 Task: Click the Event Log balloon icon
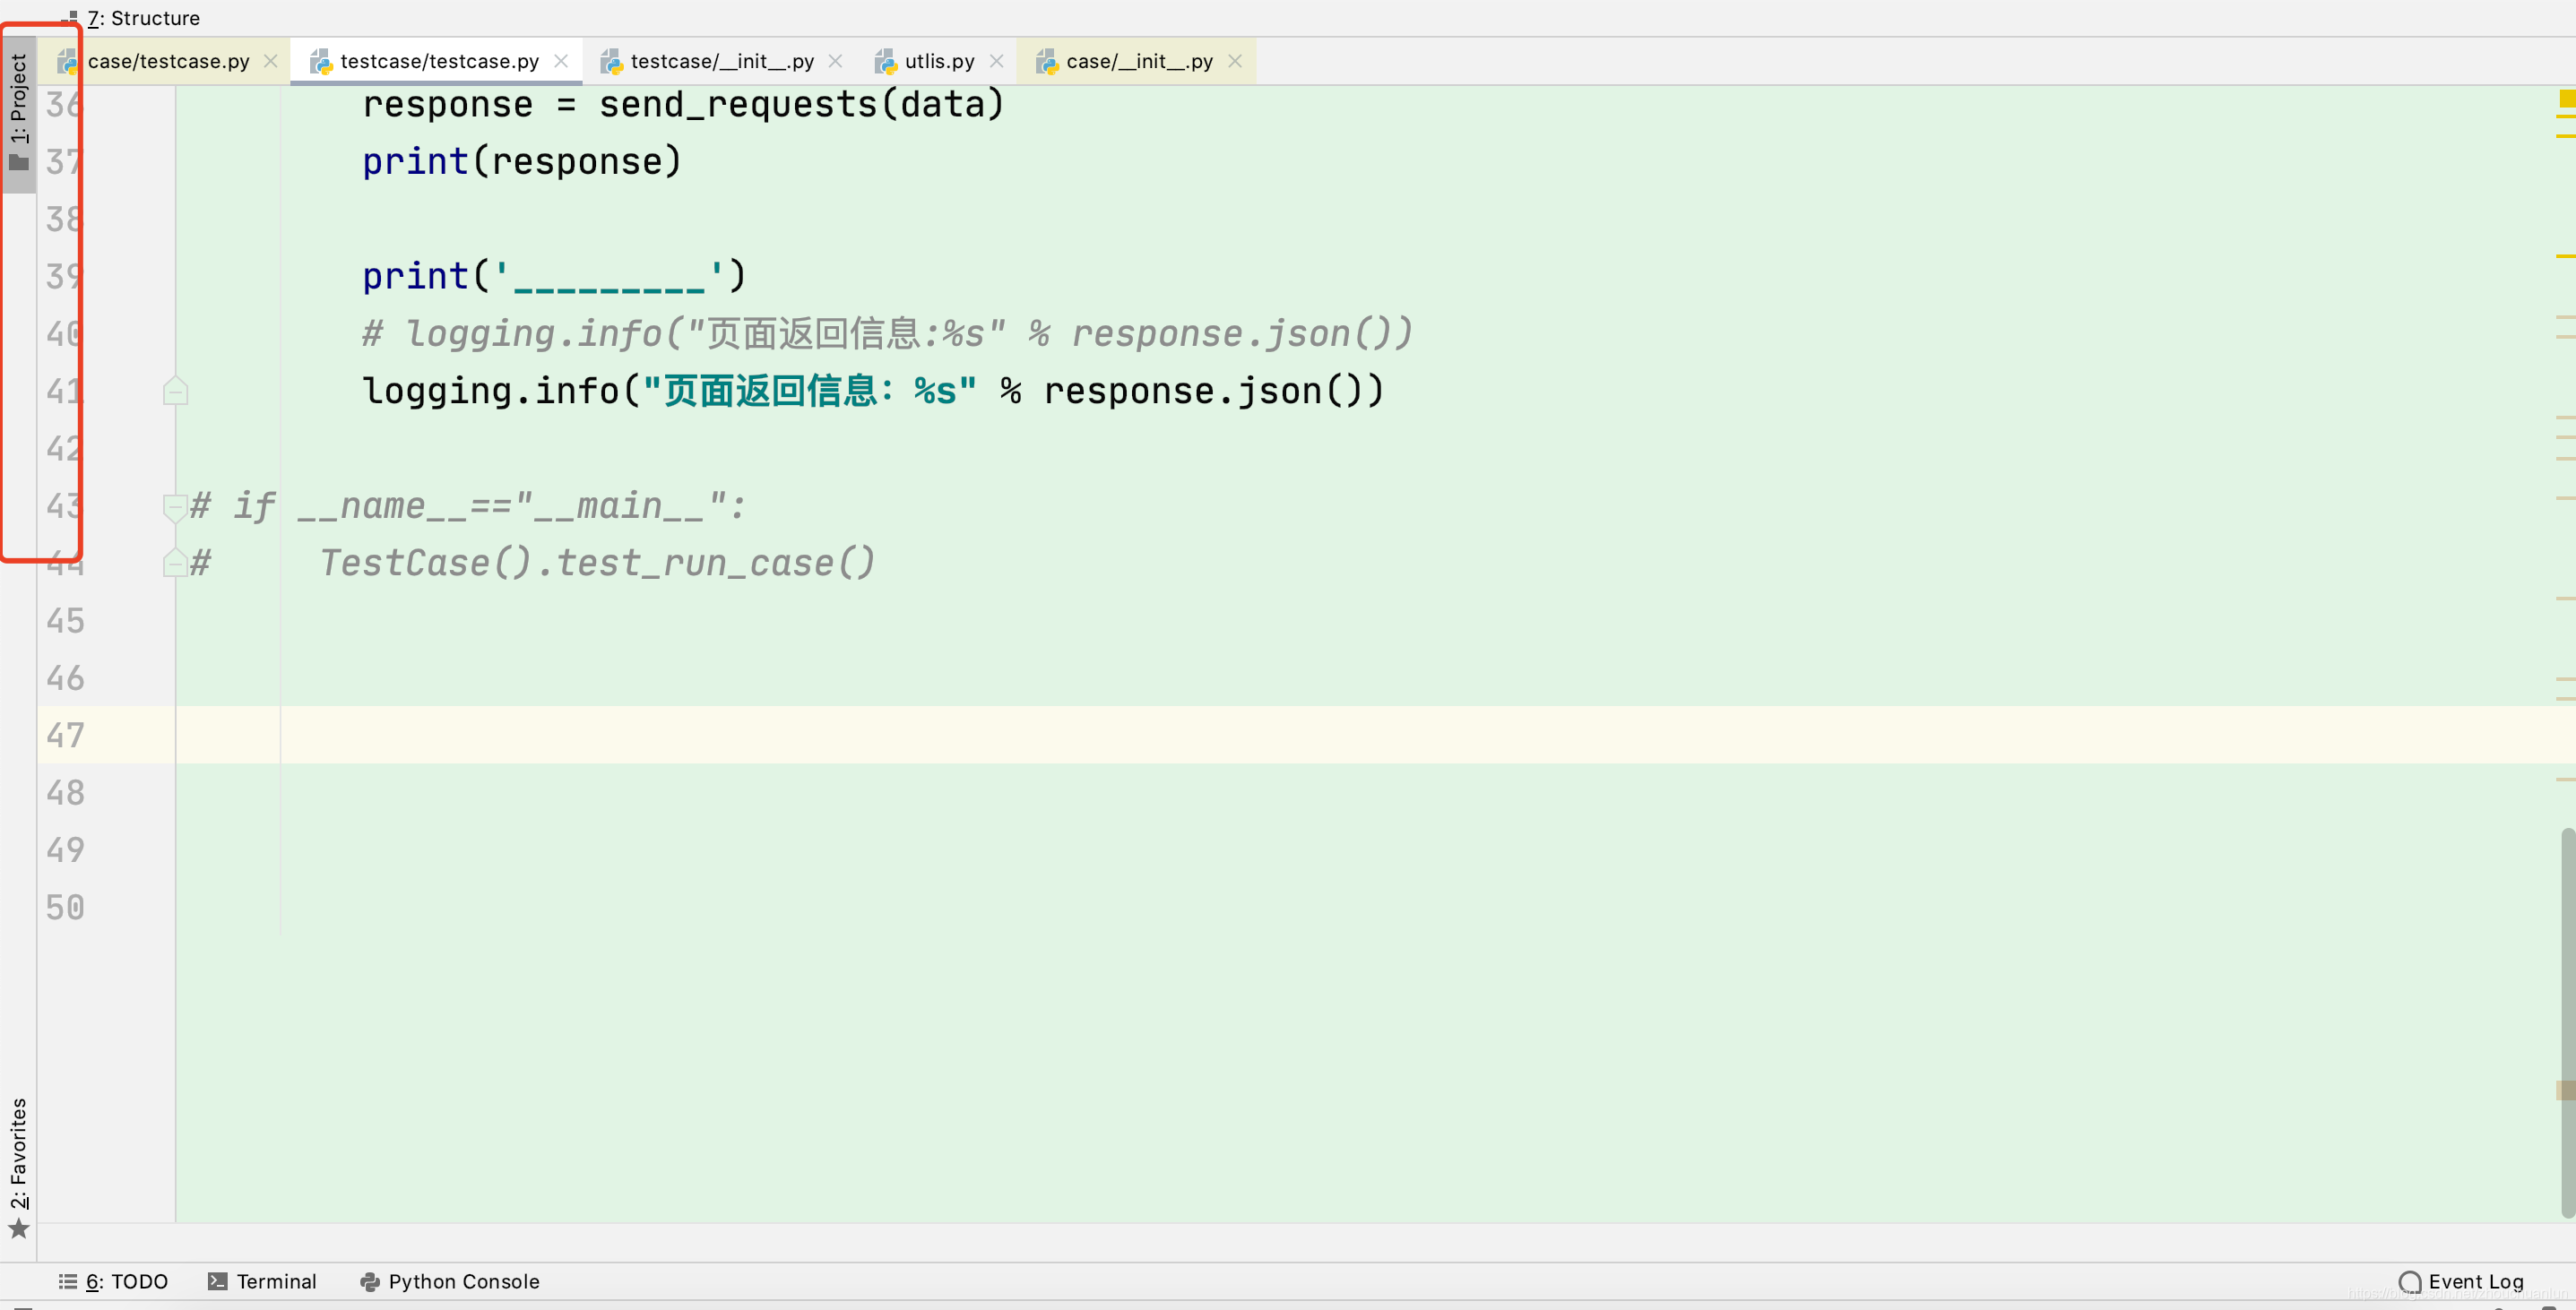2410,1281
